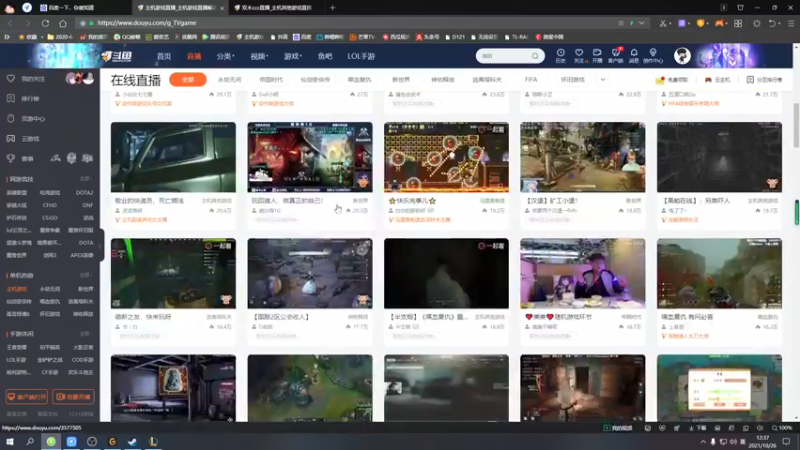Open the 云主机 gamepad link

click(x=717, y=80)
